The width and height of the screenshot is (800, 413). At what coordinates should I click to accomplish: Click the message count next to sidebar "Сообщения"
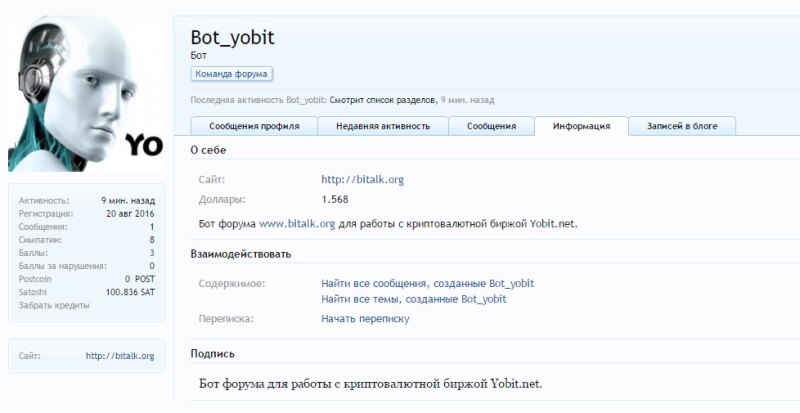[151, 227]
